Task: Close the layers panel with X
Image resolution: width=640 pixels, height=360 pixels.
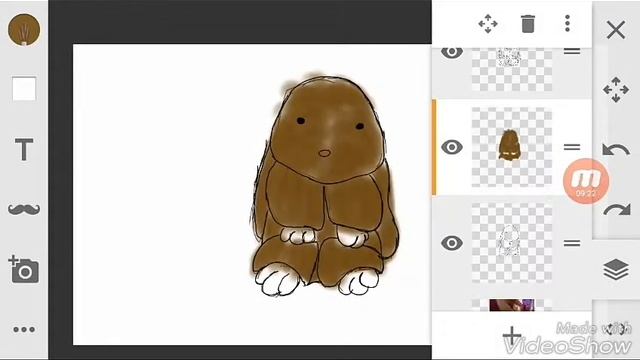Action: (616, 30)
